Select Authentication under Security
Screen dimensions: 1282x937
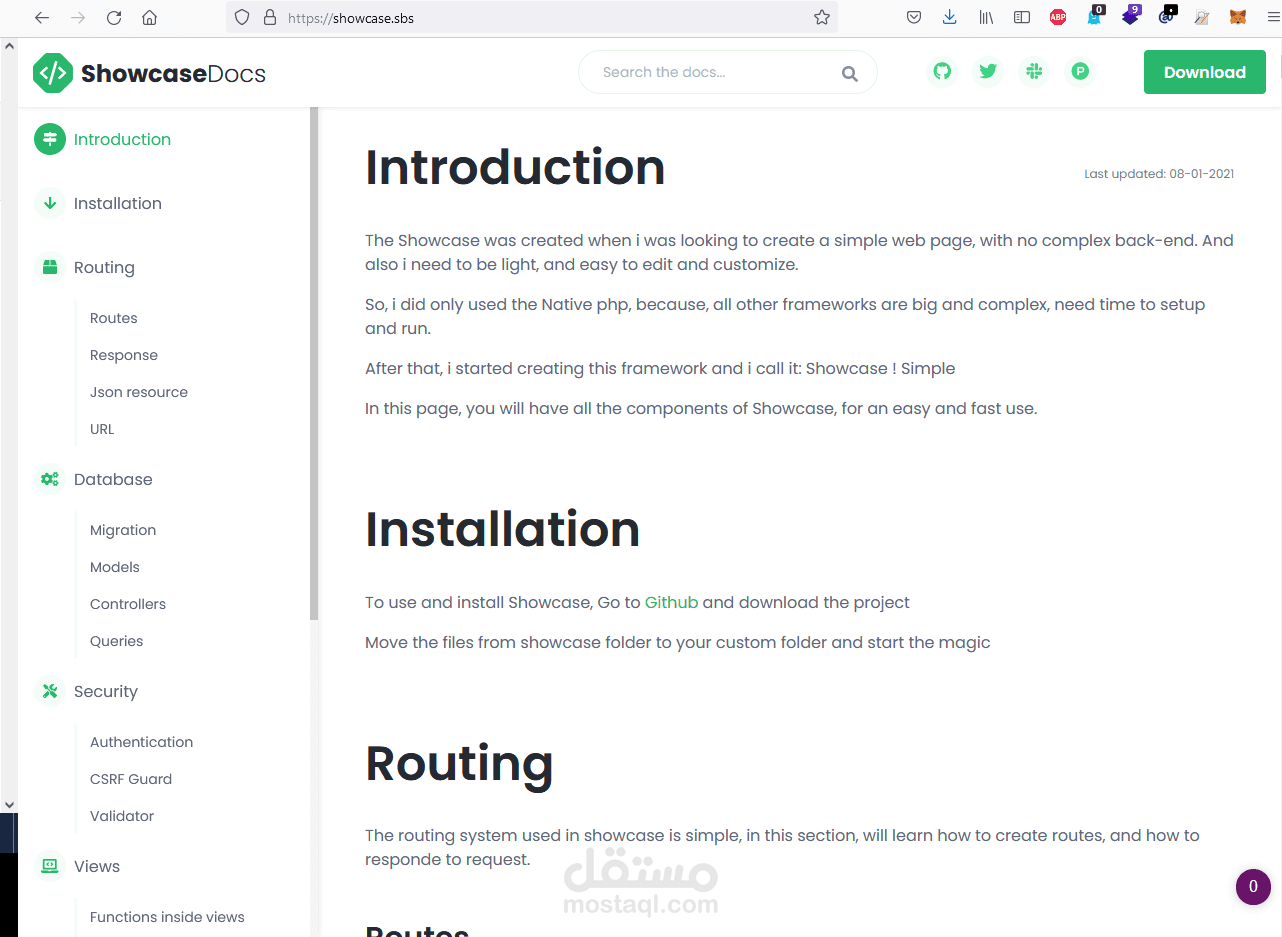(141, 742)
